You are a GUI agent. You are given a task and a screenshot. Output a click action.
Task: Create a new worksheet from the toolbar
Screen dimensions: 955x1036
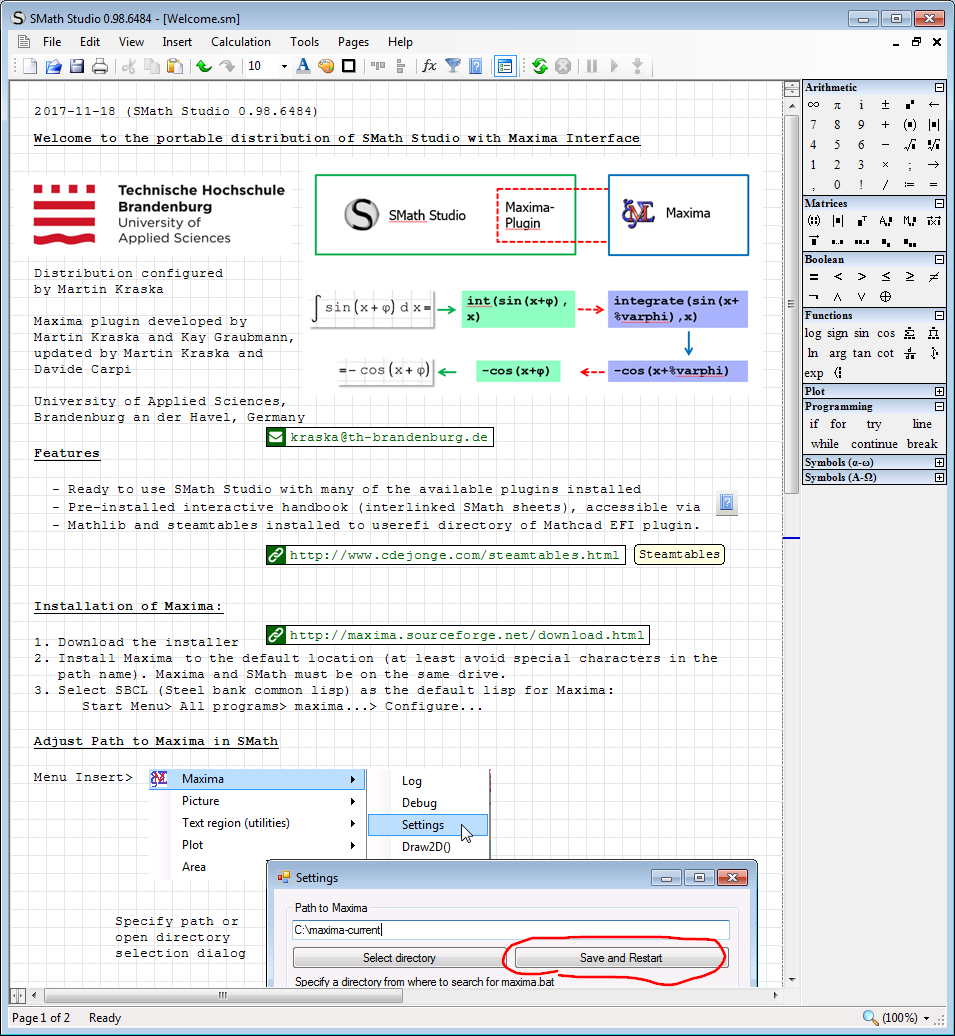coord(30,66)
